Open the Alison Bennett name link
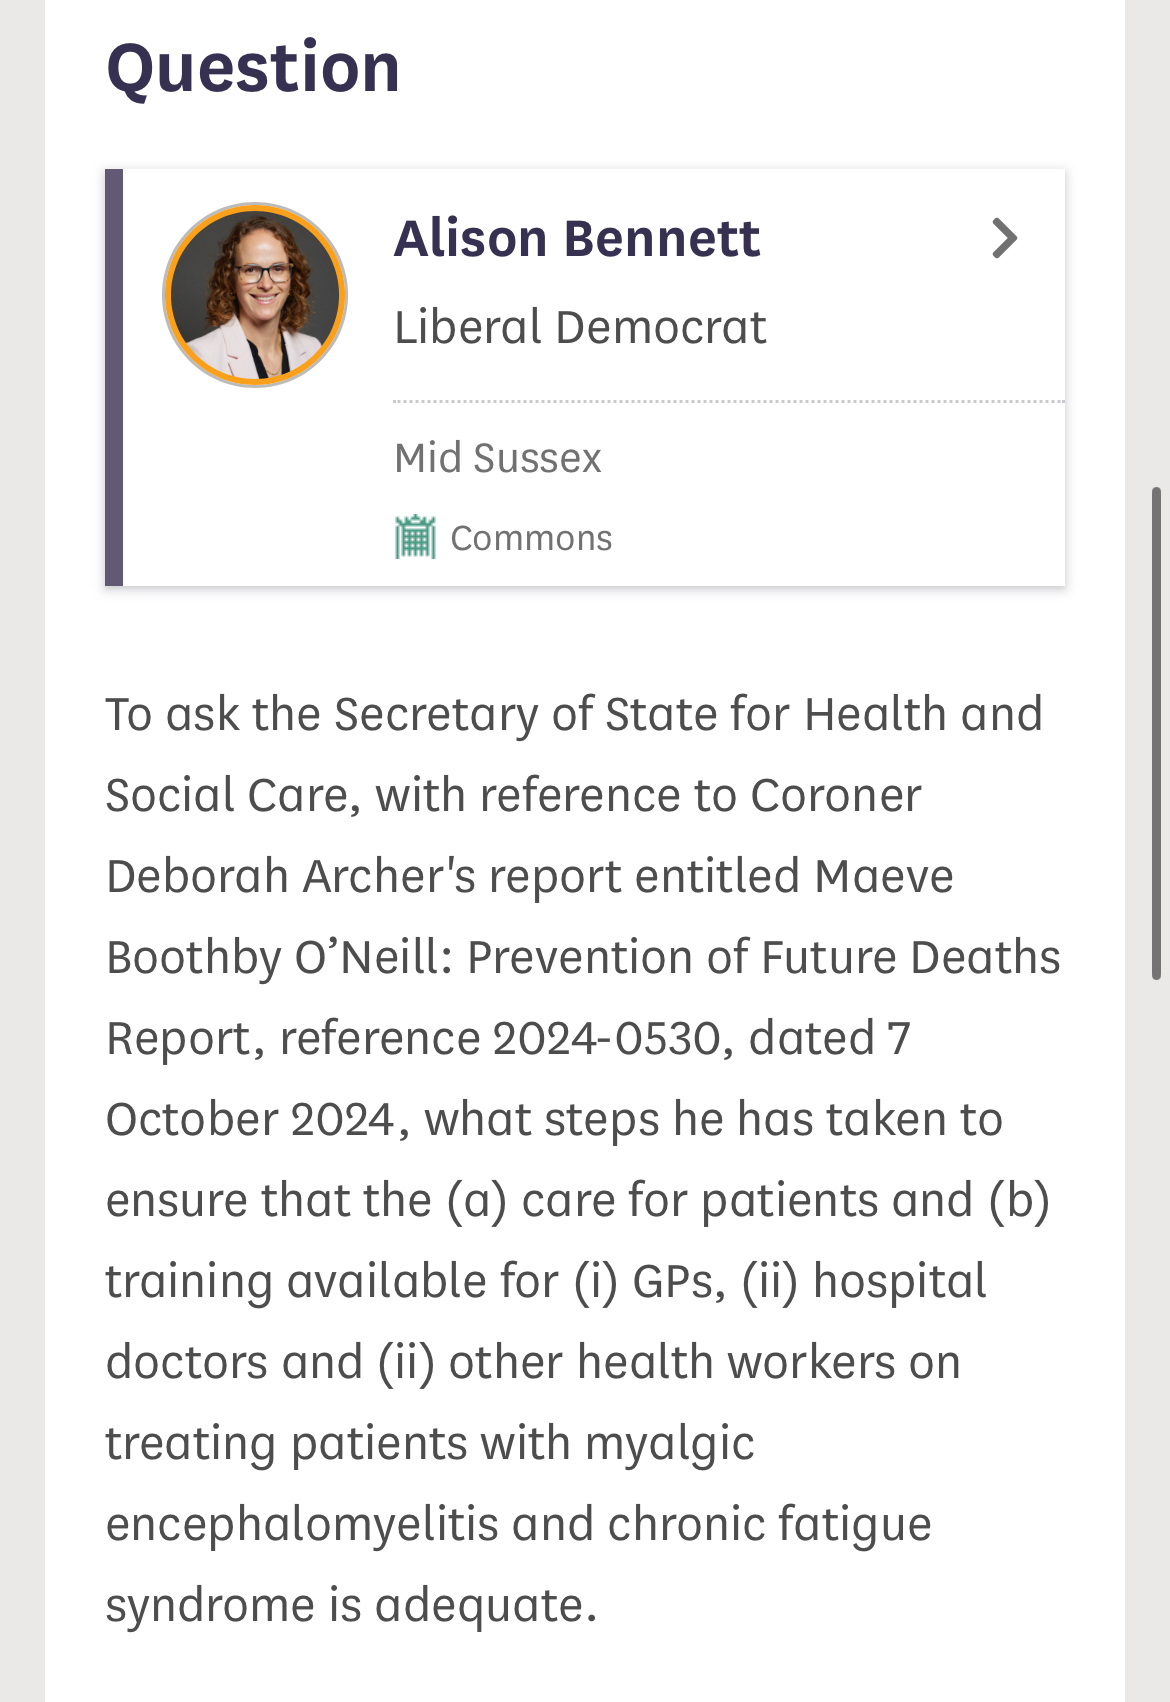The image size is (1170, 1702). pos(577,238)
